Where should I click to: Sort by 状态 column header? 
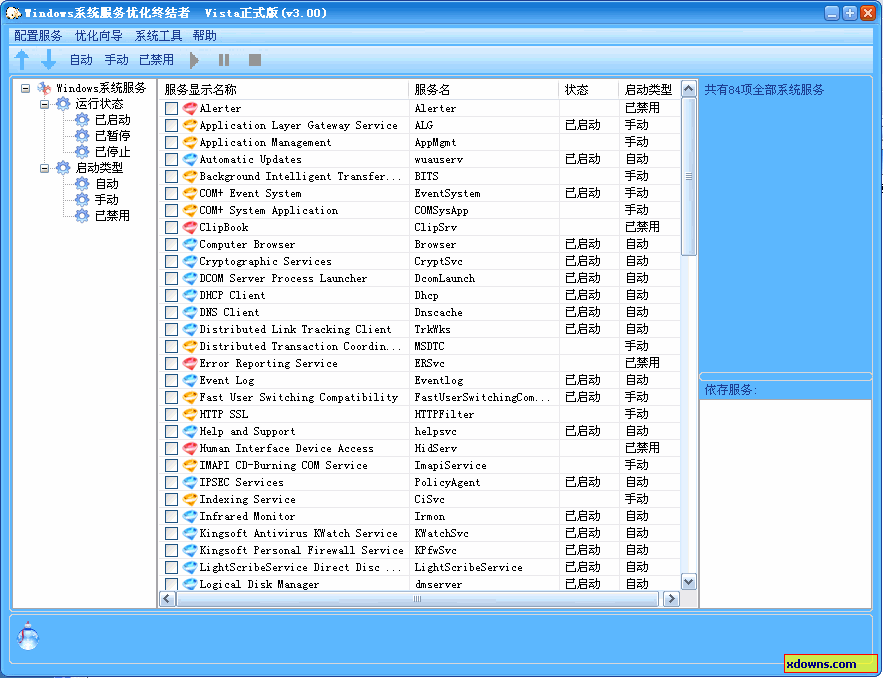click(588, 90)
